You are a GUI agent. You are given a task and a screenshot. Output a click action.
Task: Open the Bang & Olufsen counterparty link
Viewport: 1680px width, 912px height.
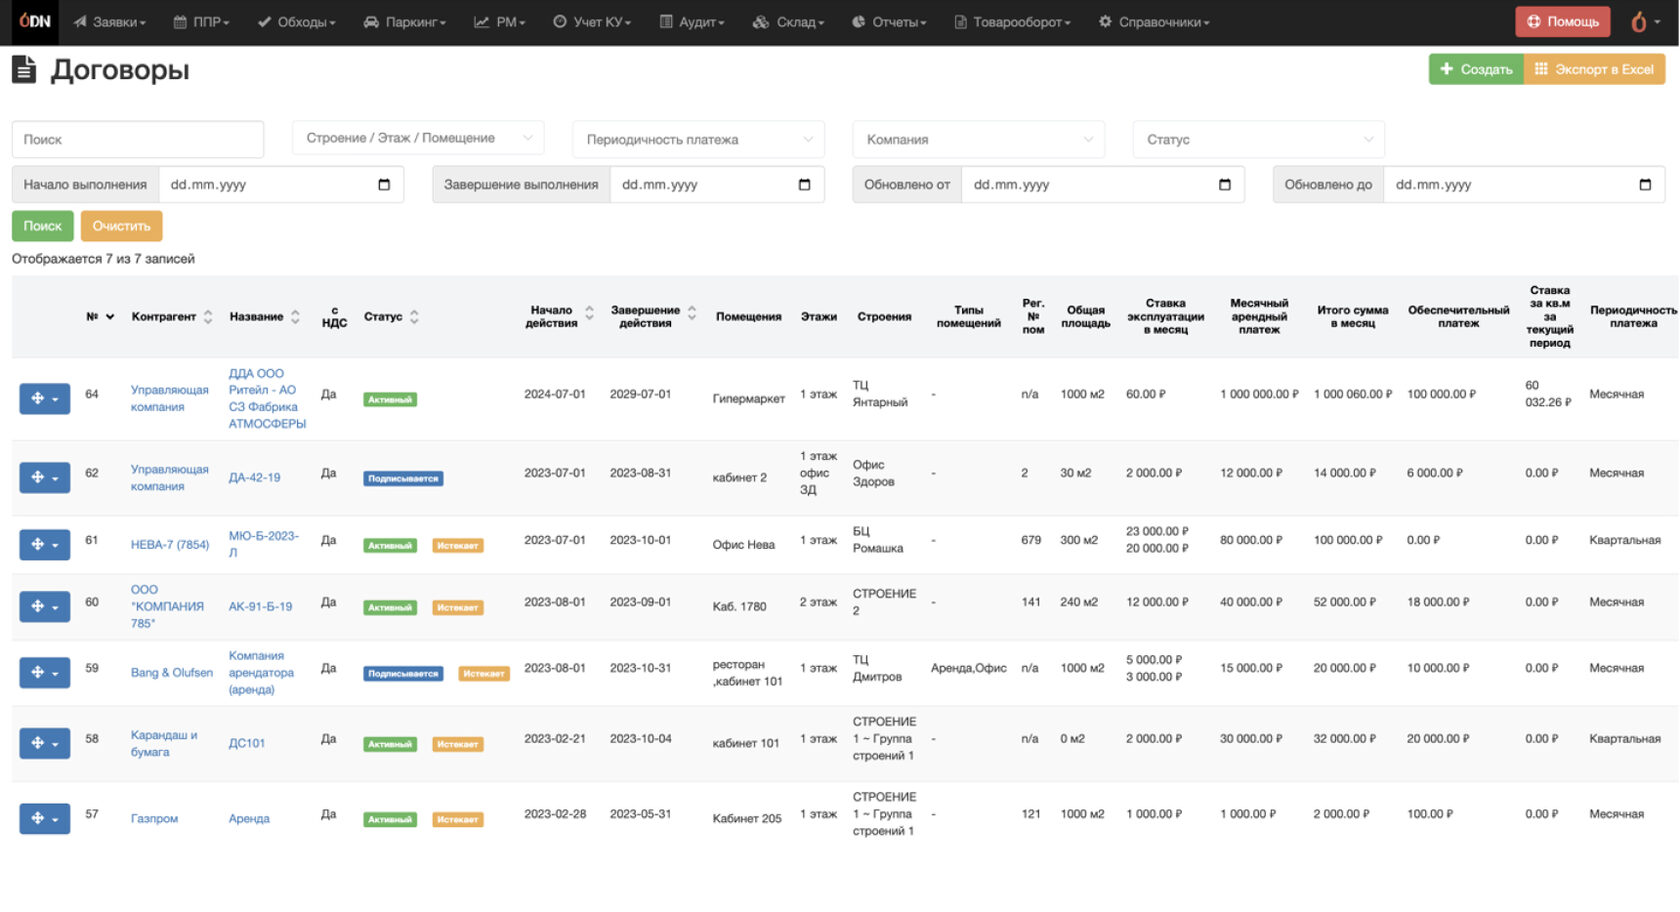pos(172,673)
